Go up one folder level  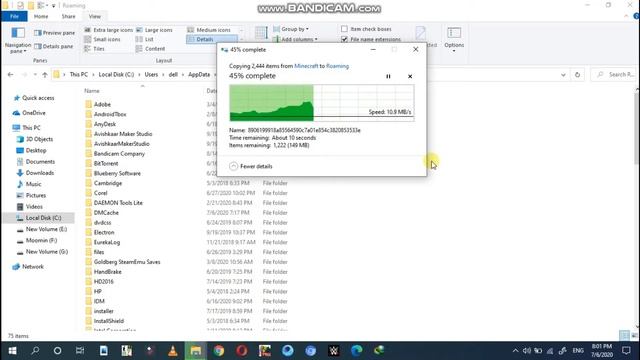tap(45, 75)
